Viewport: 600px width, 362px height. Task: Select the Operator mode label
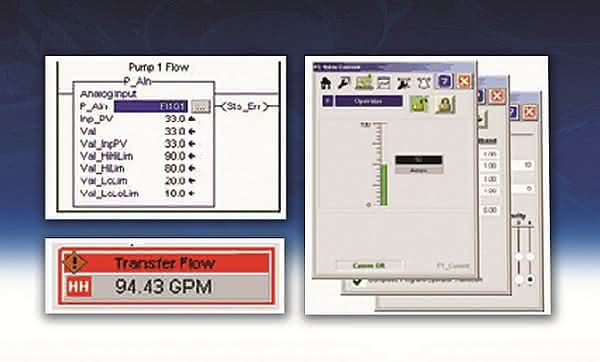[x=368, y=101]
